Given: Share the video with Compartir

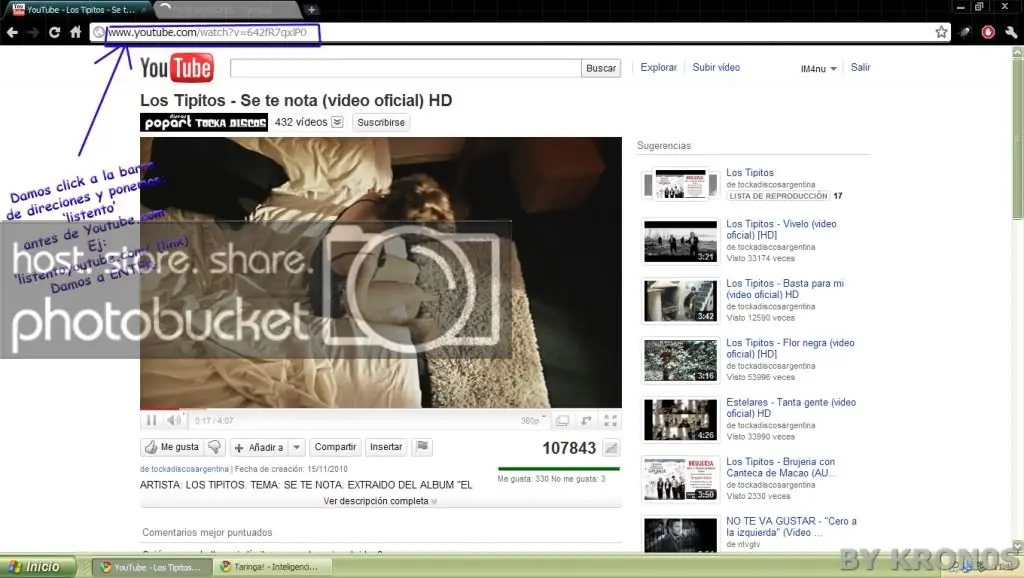Looking at the screenshot, I should pos(334,447).
